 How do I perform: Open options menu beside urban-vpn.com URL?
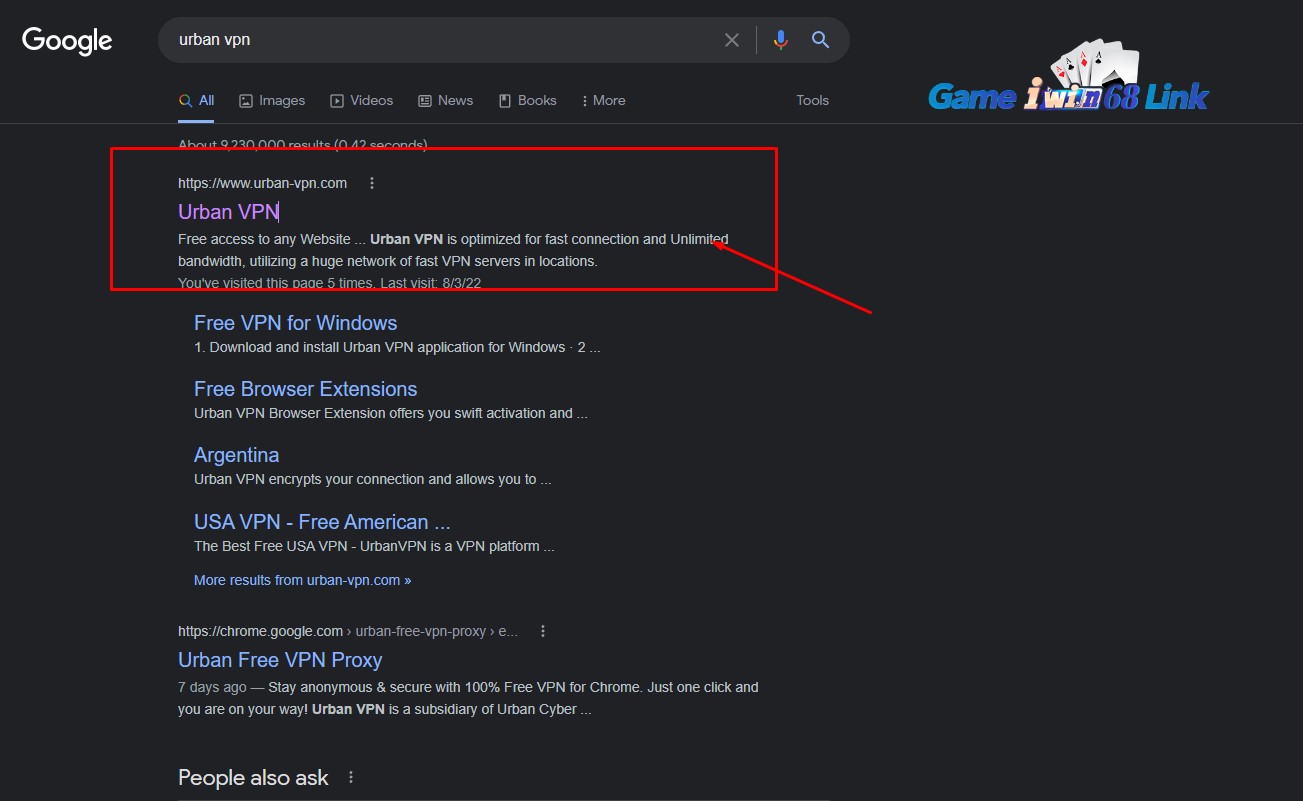pyautogui.click(x=372, y=183)
